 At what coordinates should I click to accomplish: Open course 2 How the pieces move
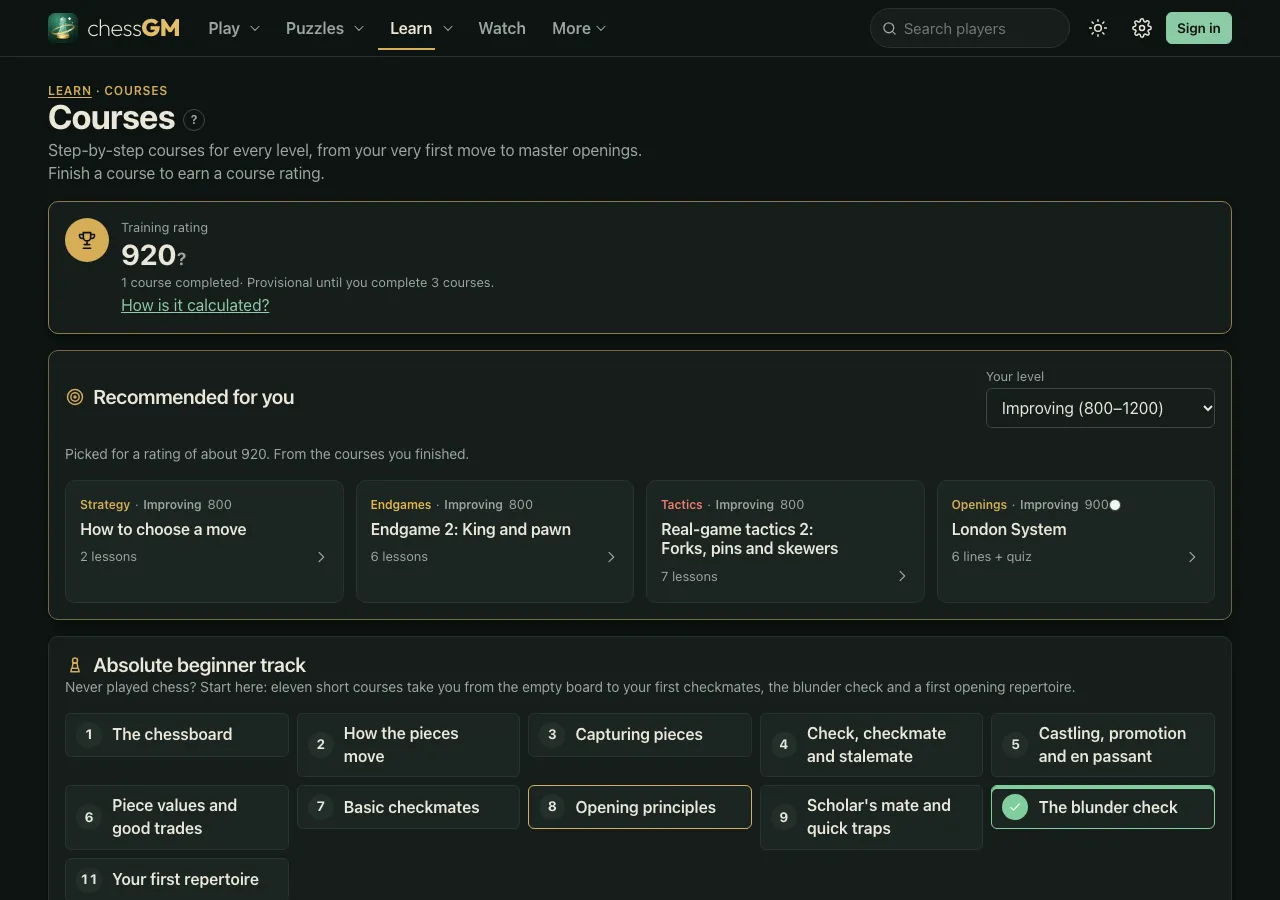(408, 745)
